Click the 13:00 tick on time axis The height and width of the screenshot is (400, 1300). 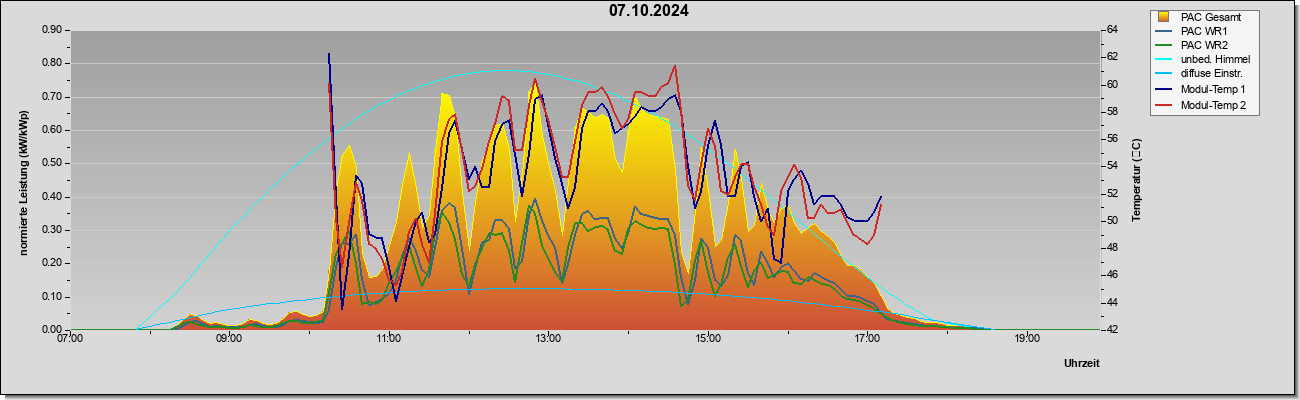[549, 338]
